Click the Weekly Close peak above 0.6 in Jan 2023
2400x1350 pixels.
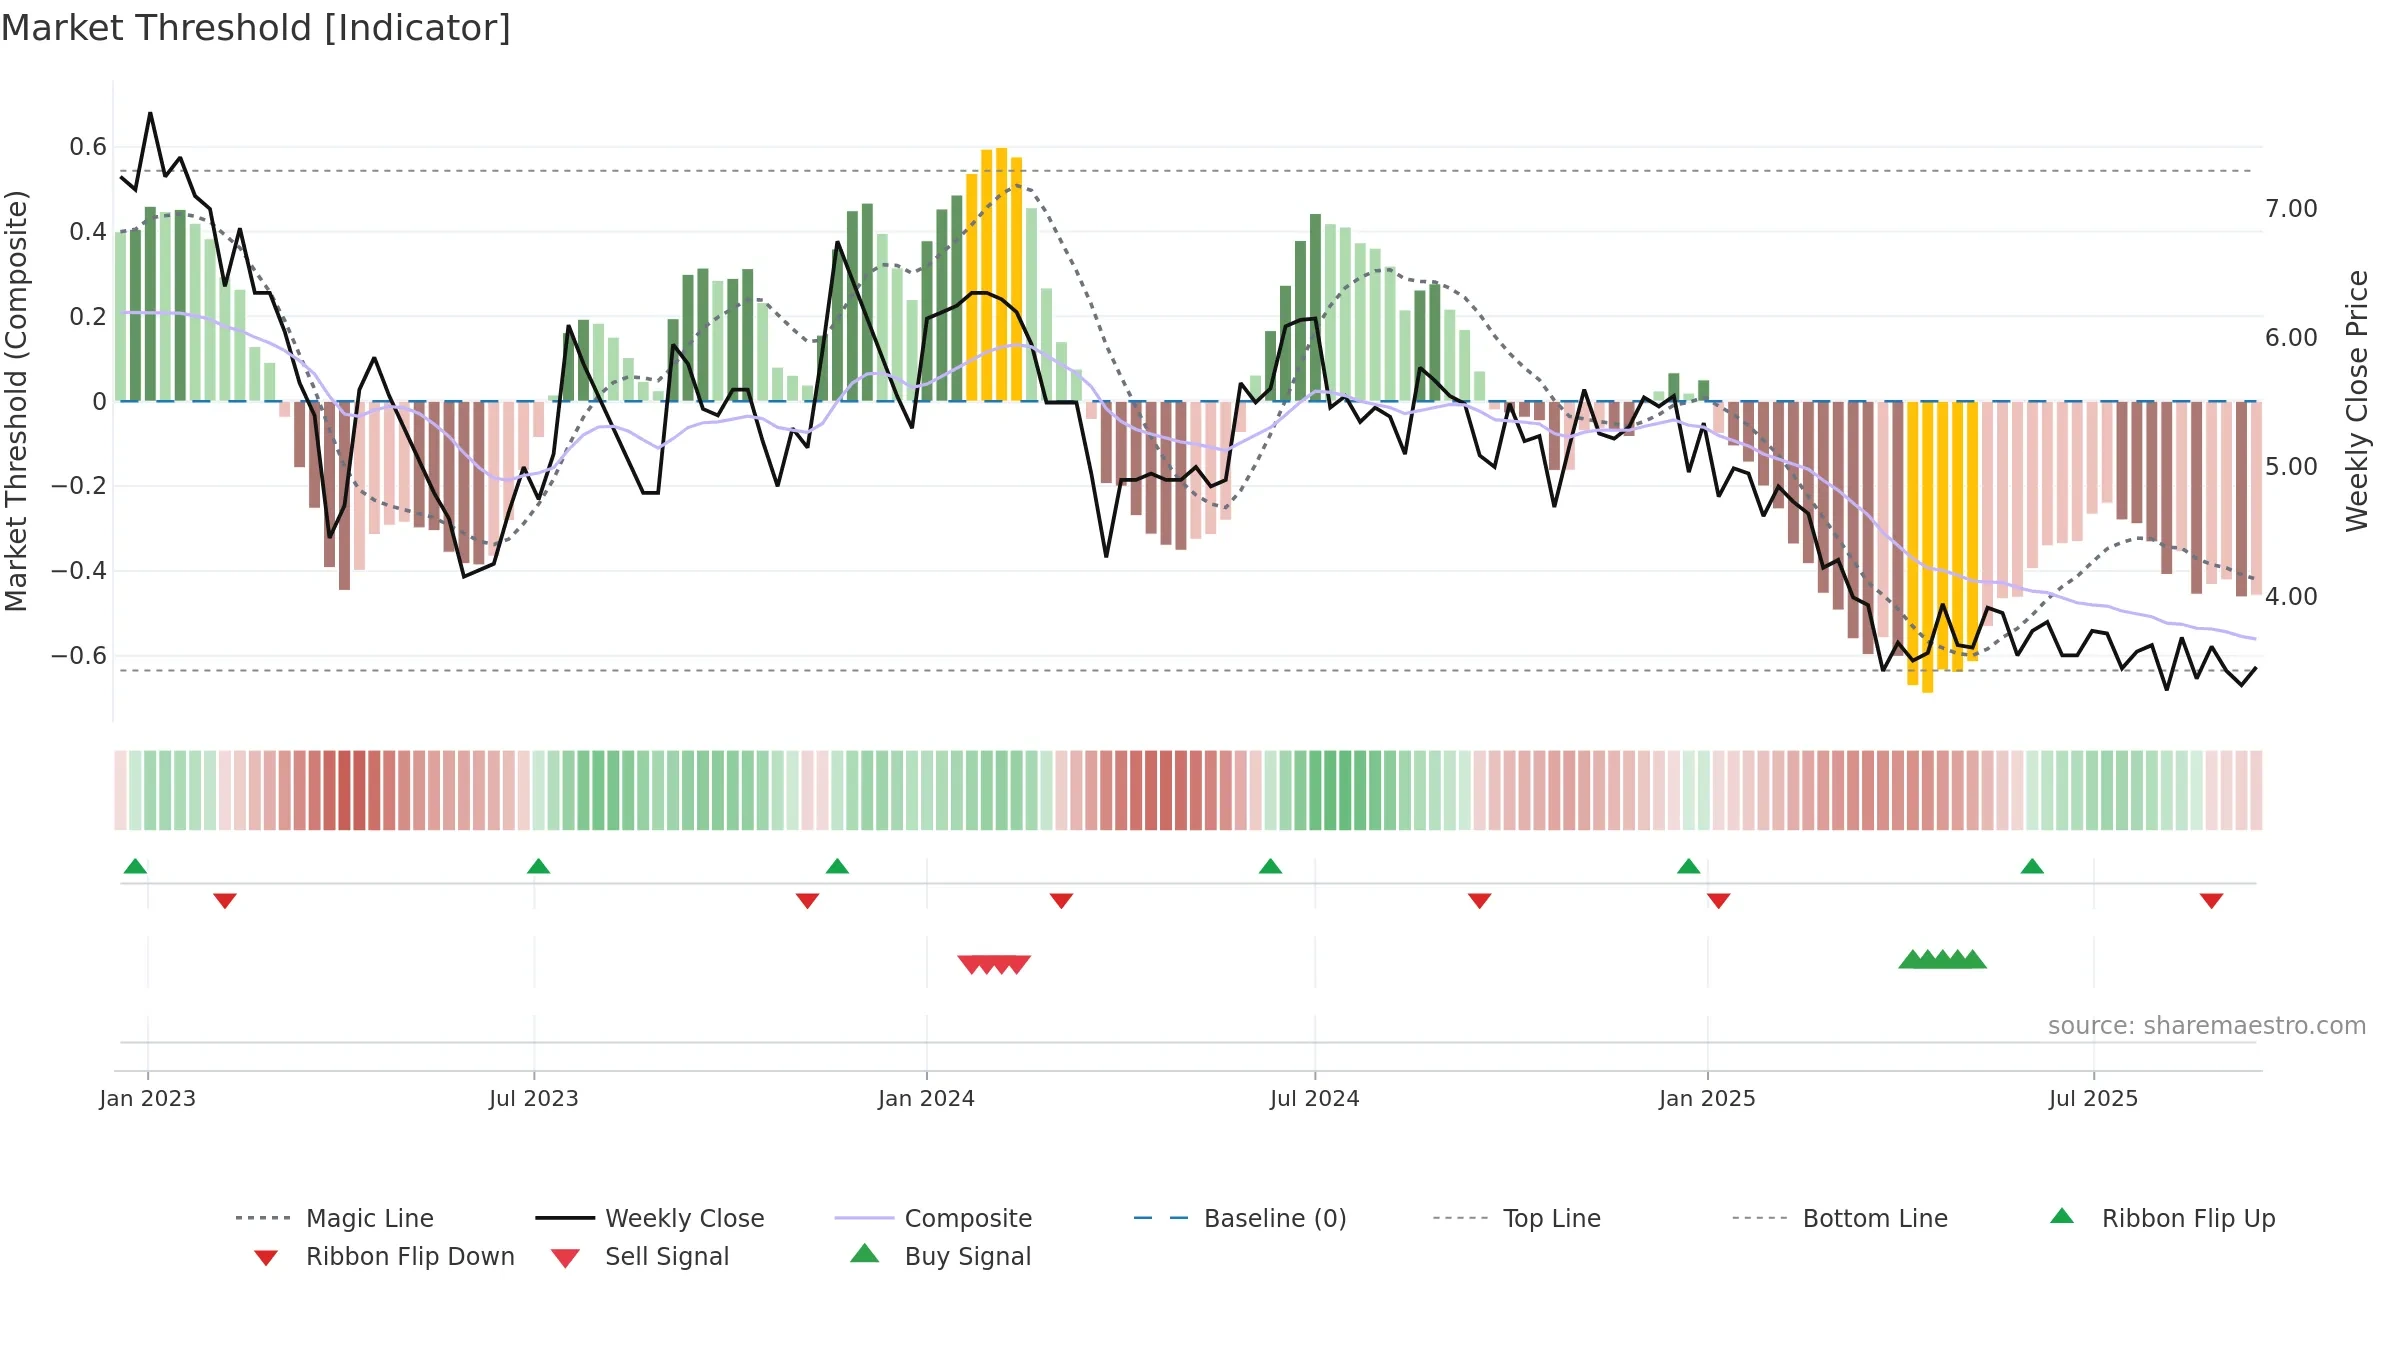click(x=150, y=113)
